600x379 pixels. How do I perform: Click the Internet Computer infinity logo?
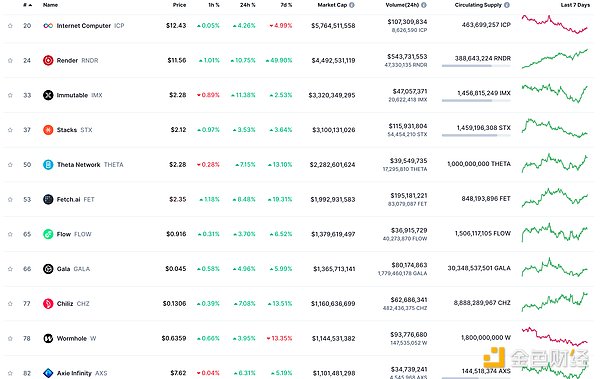48,26
